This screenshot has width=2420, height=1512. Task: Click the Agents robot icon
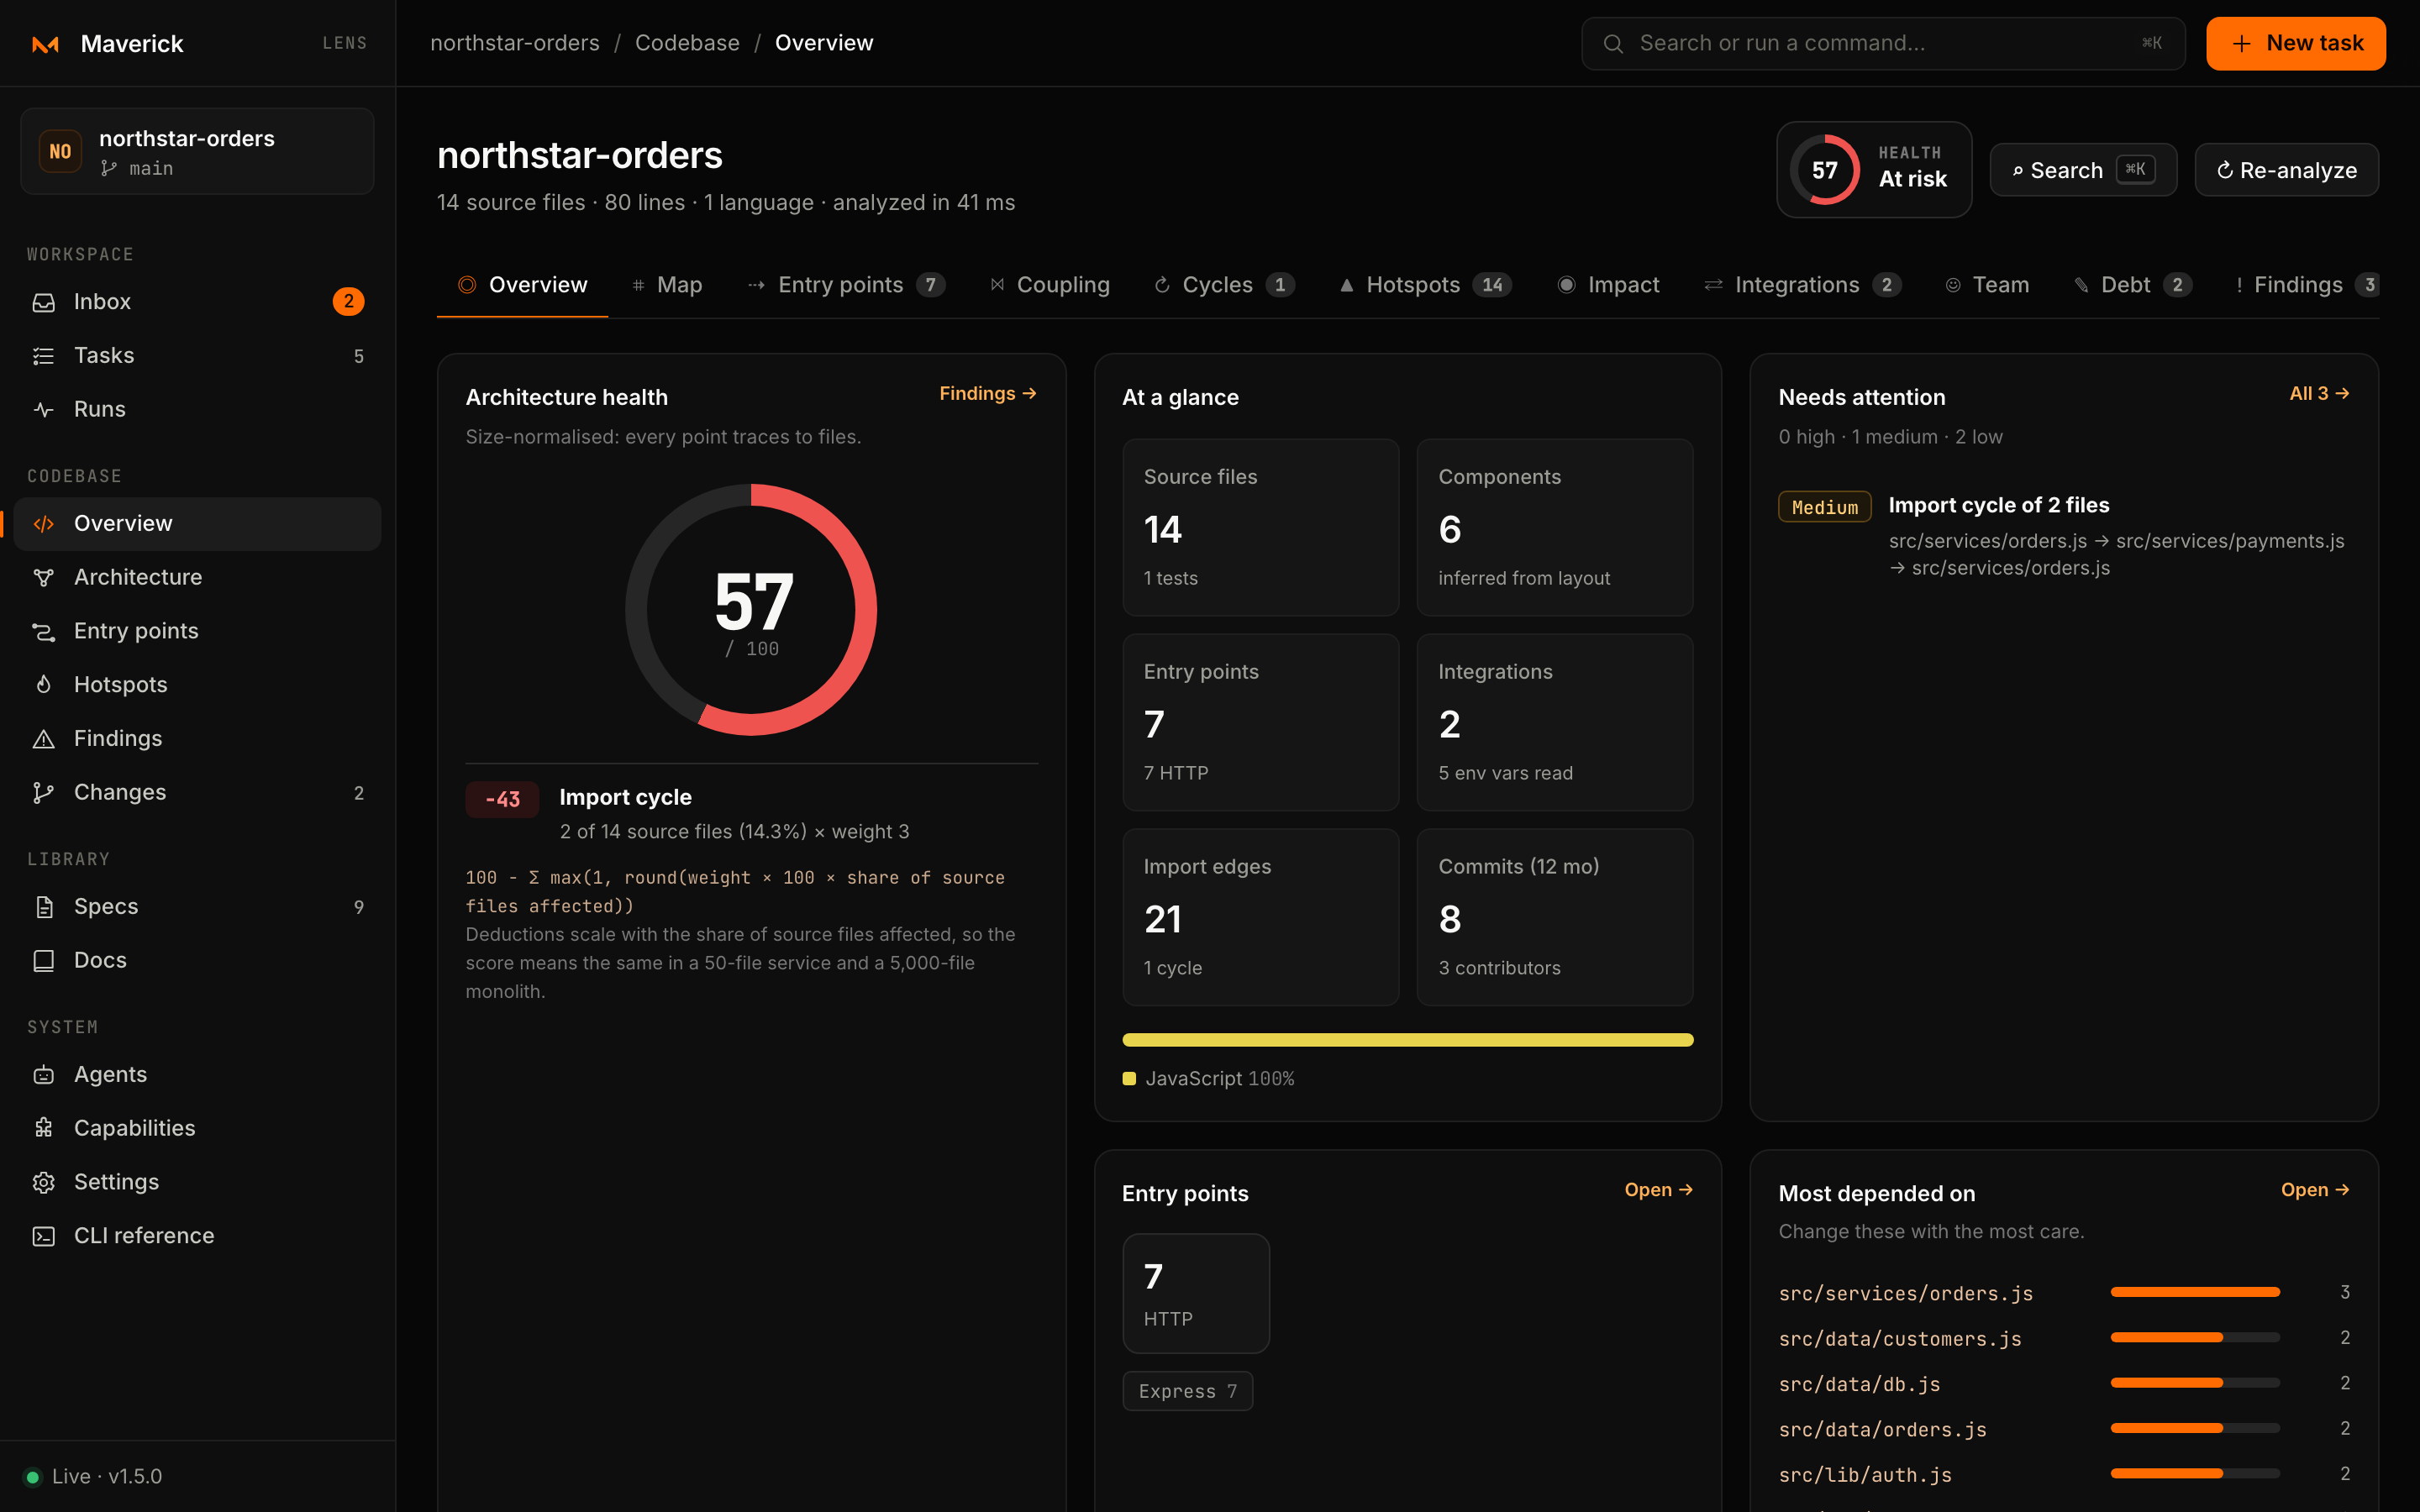[44, 1075]
